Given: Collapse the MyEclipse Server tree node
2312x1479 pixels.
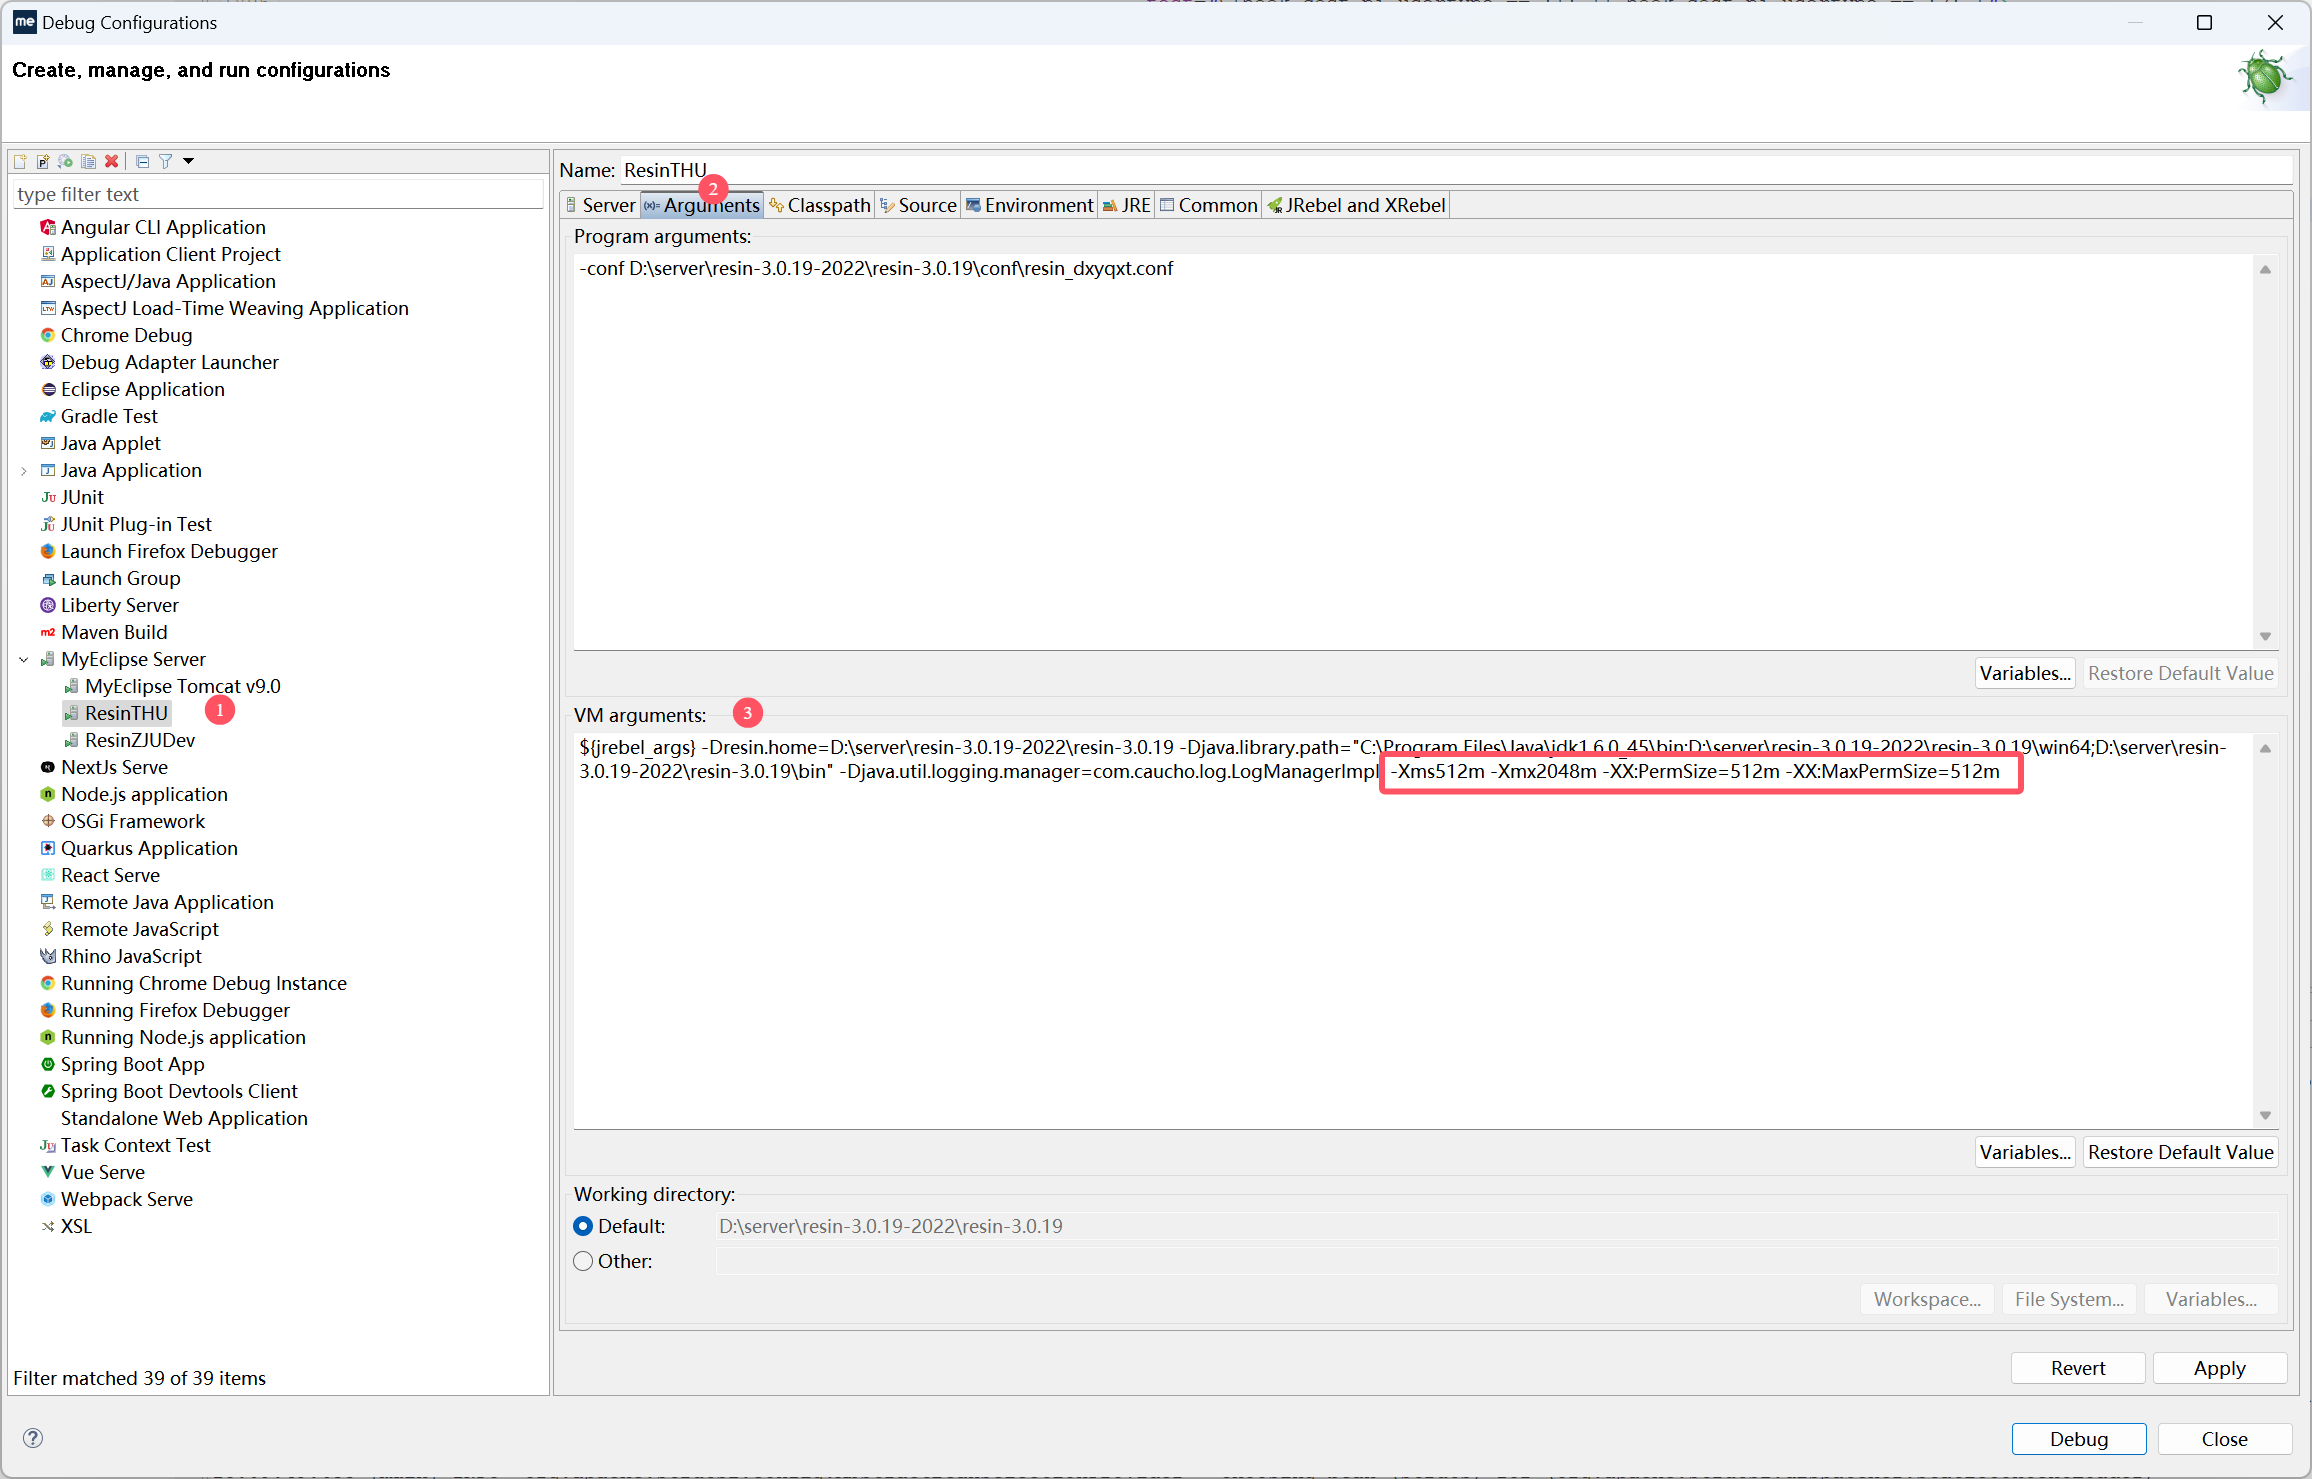Looking at the screenshot, I should (x=24, y=659).
